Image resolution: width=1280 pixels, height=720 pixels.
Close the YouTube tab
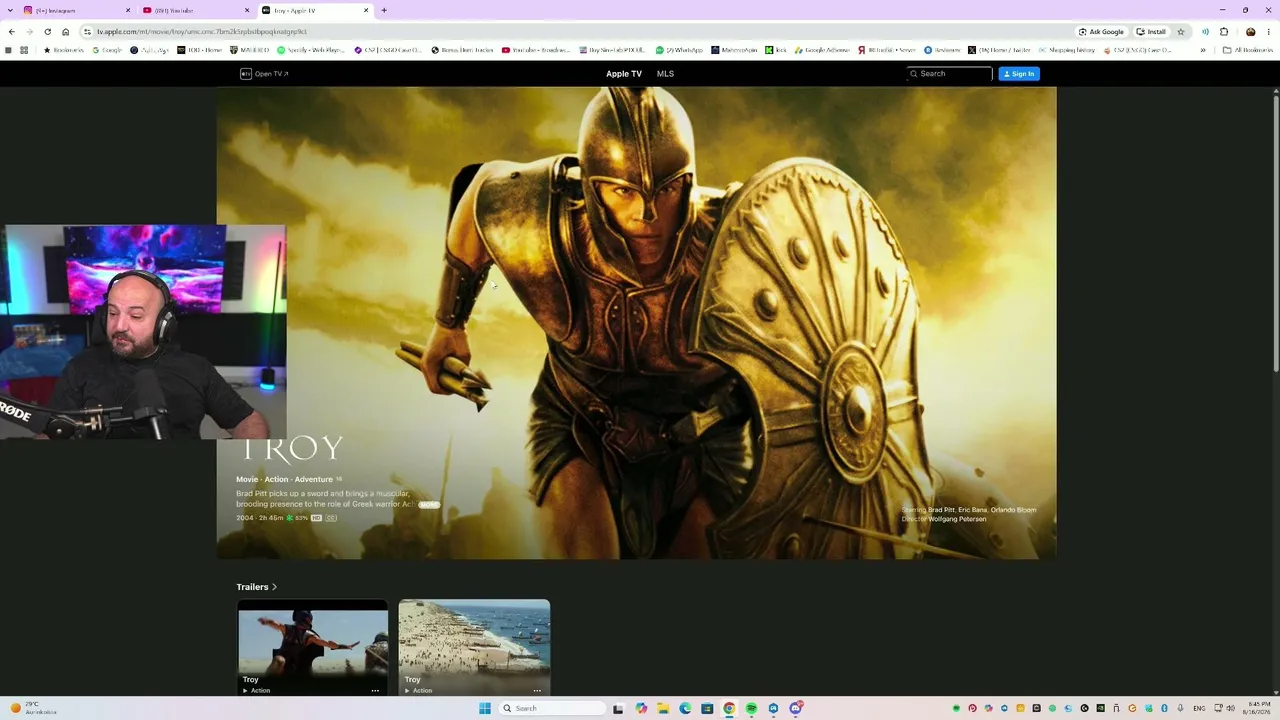pos(247,10)
